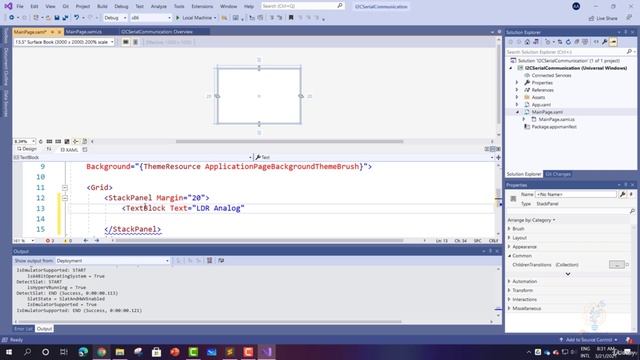640x360 pixels.
Task: Click the swap panes icon between Design and XAML
Action: click(49, 149)
